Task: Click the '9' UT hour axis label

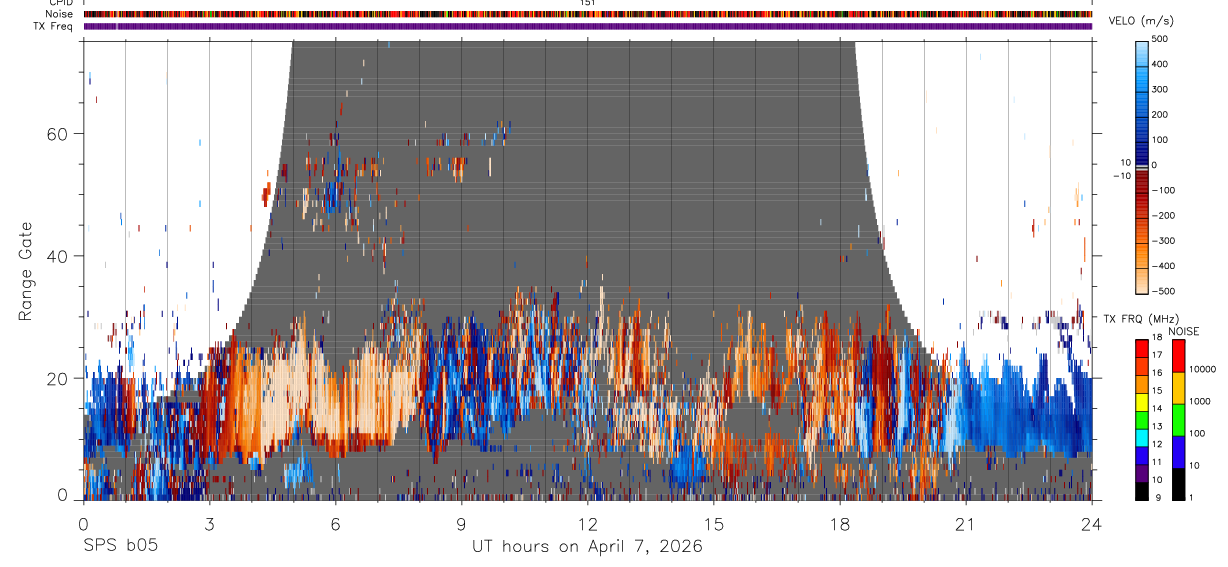Action: pos(461,523)
